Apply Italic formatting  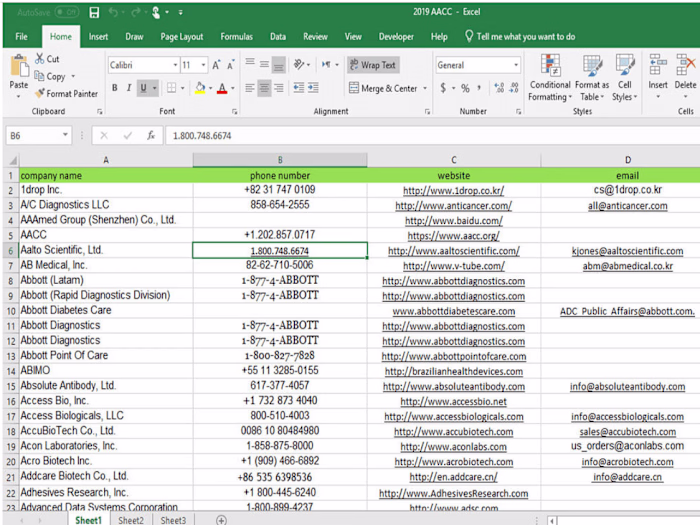point(129,88)
